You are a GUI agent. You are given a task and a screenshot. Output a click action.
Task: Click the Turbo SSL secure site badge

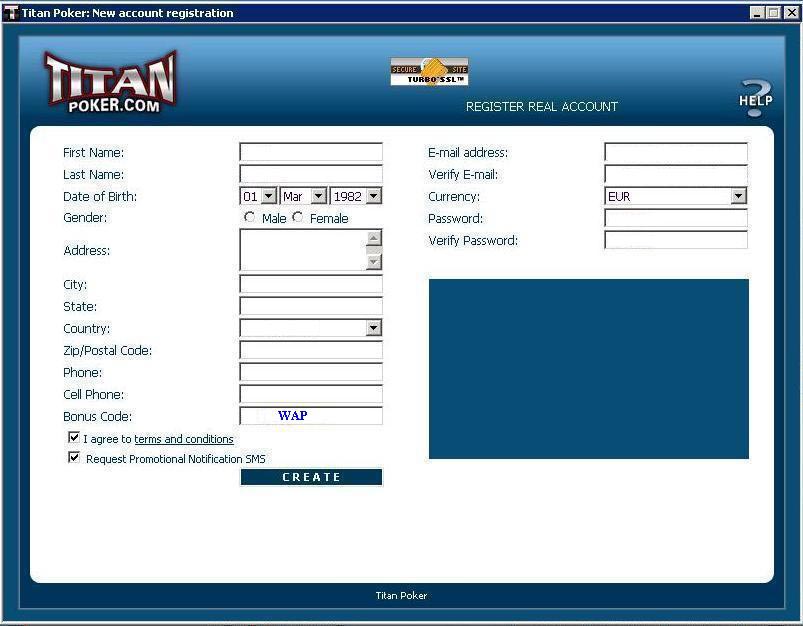(x=429, y=72)
